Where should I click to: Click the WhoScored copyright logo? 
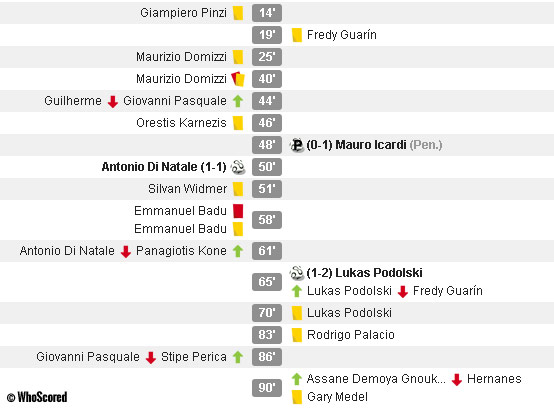tap(37, 397)
